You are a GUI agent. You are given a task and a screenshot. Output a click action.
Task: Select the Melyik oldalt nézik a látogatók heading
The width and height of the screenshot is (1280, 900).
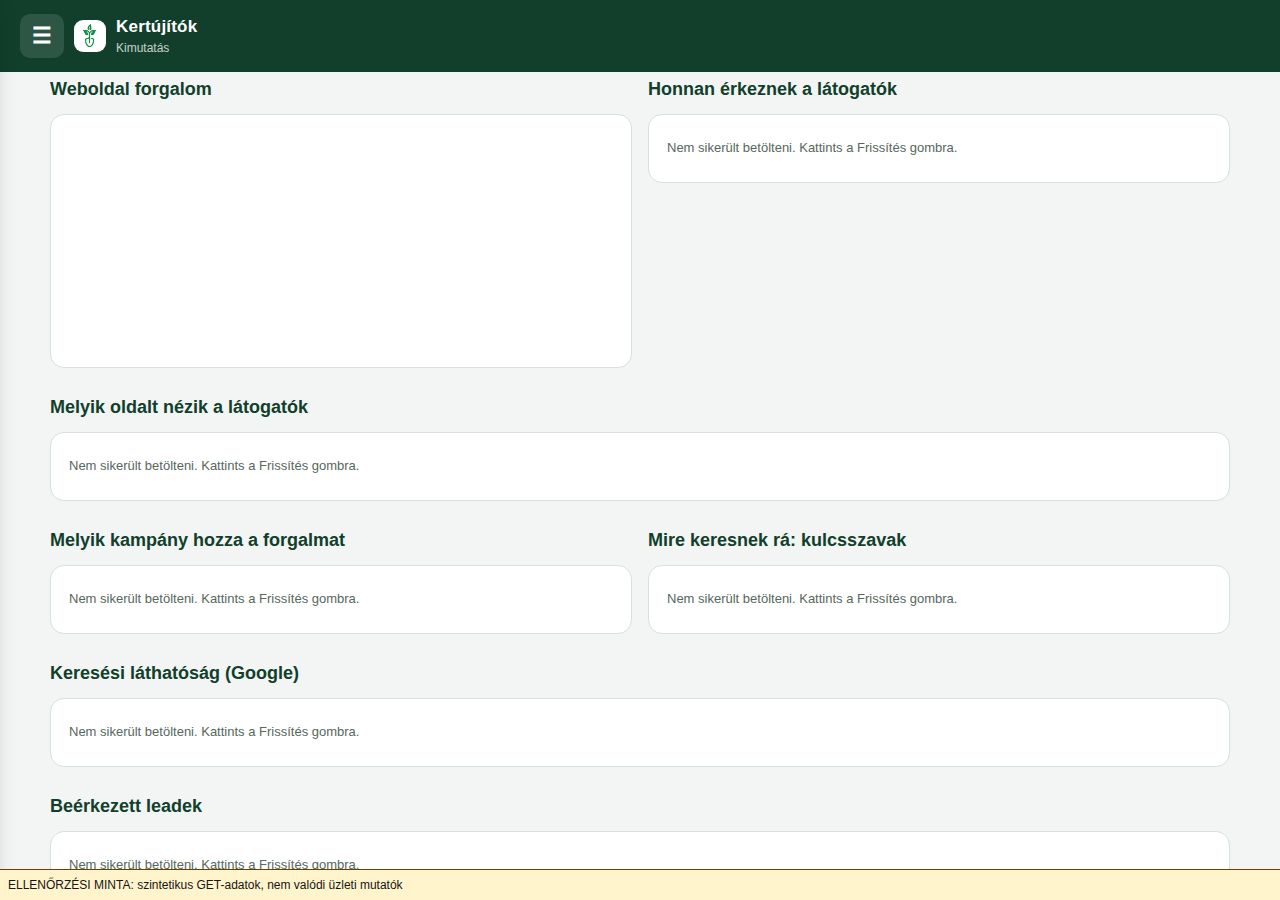[179, 407]
